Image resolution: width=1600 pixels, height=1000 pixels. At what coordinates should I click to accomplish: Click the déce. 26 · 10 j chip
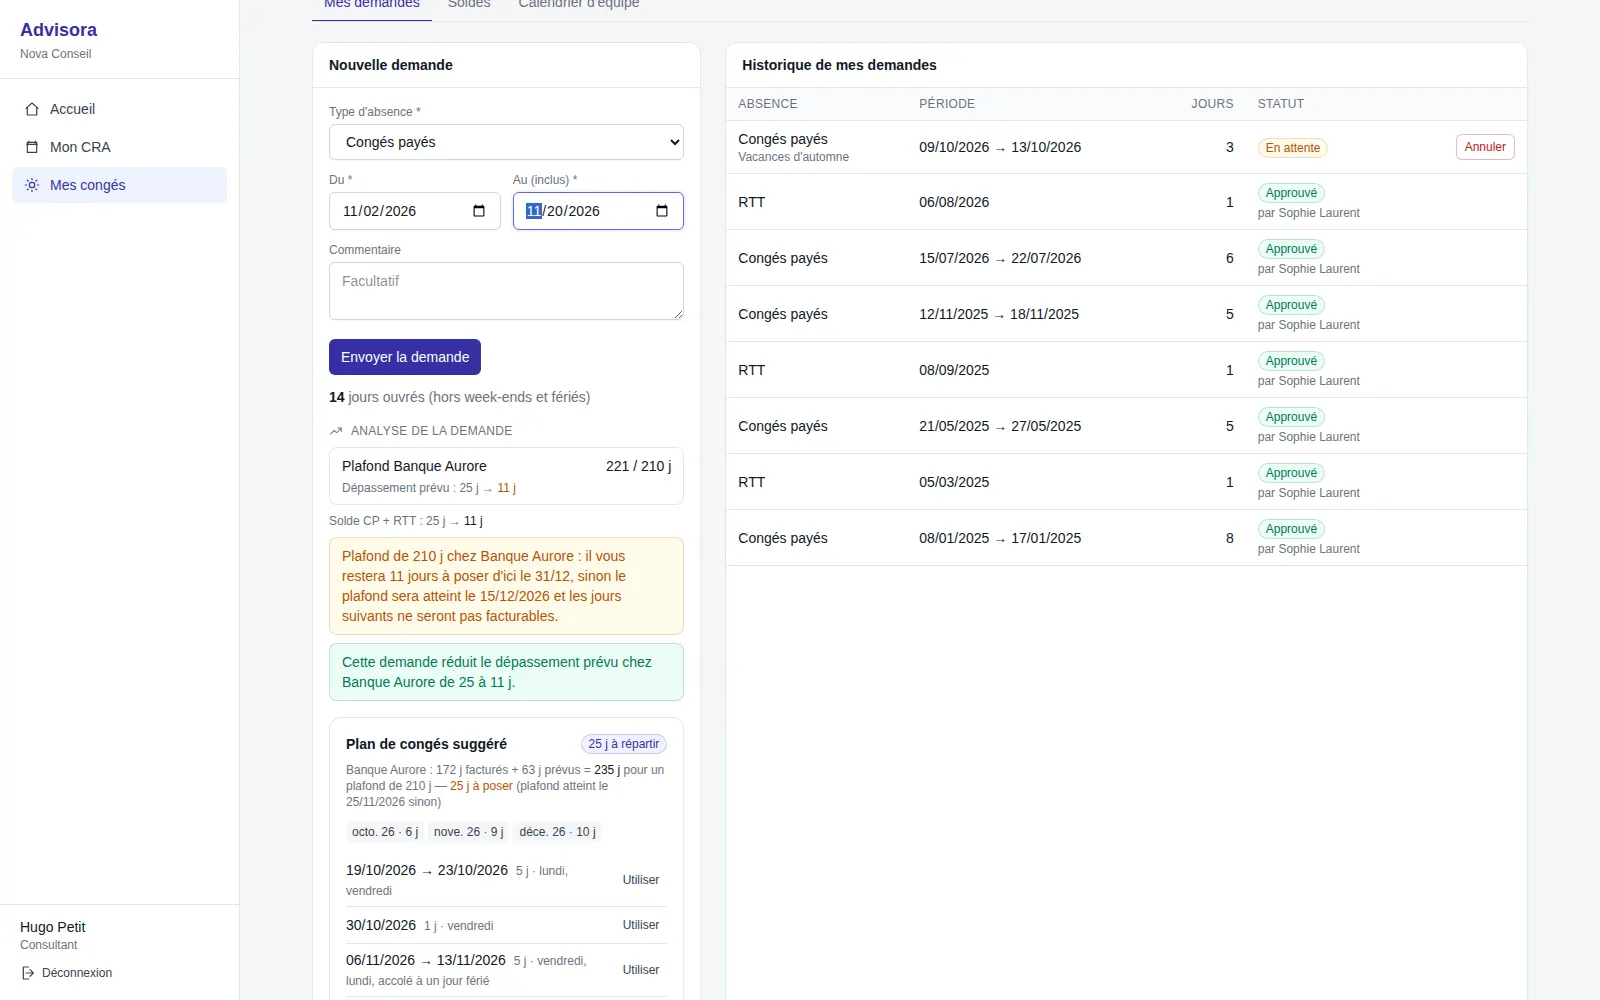tap(557, 832)
